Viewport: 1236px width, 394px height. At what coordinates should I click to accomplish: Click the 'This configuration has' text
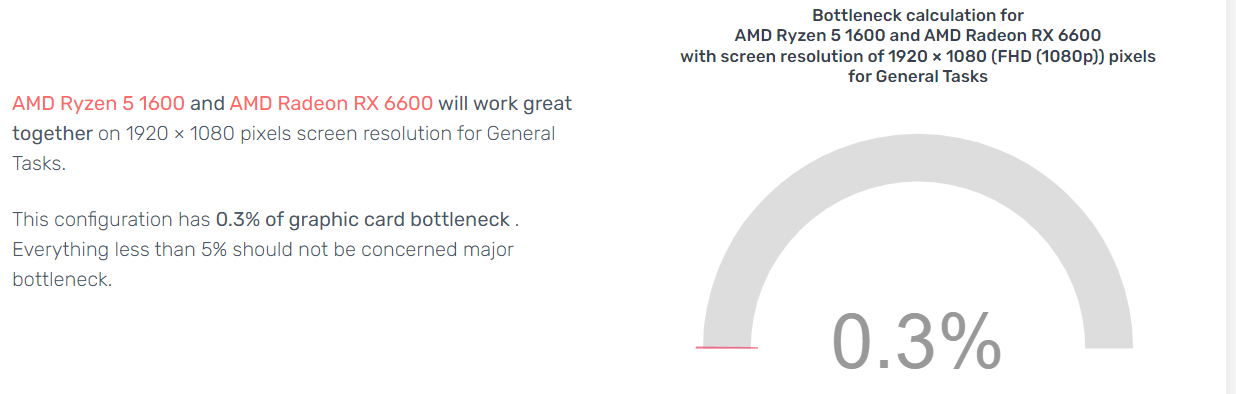(x=111, y=219)
